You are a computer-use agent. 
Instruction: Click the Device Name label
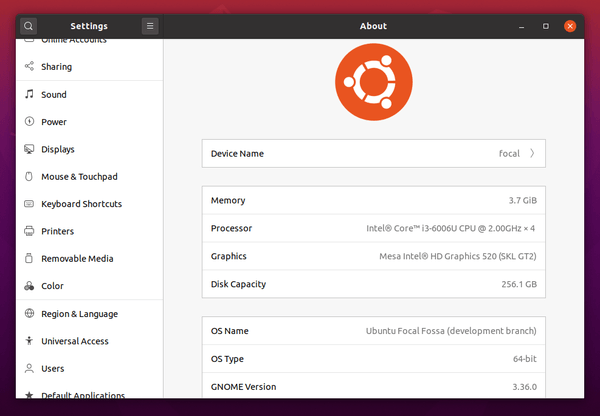(x=237, y=153)
